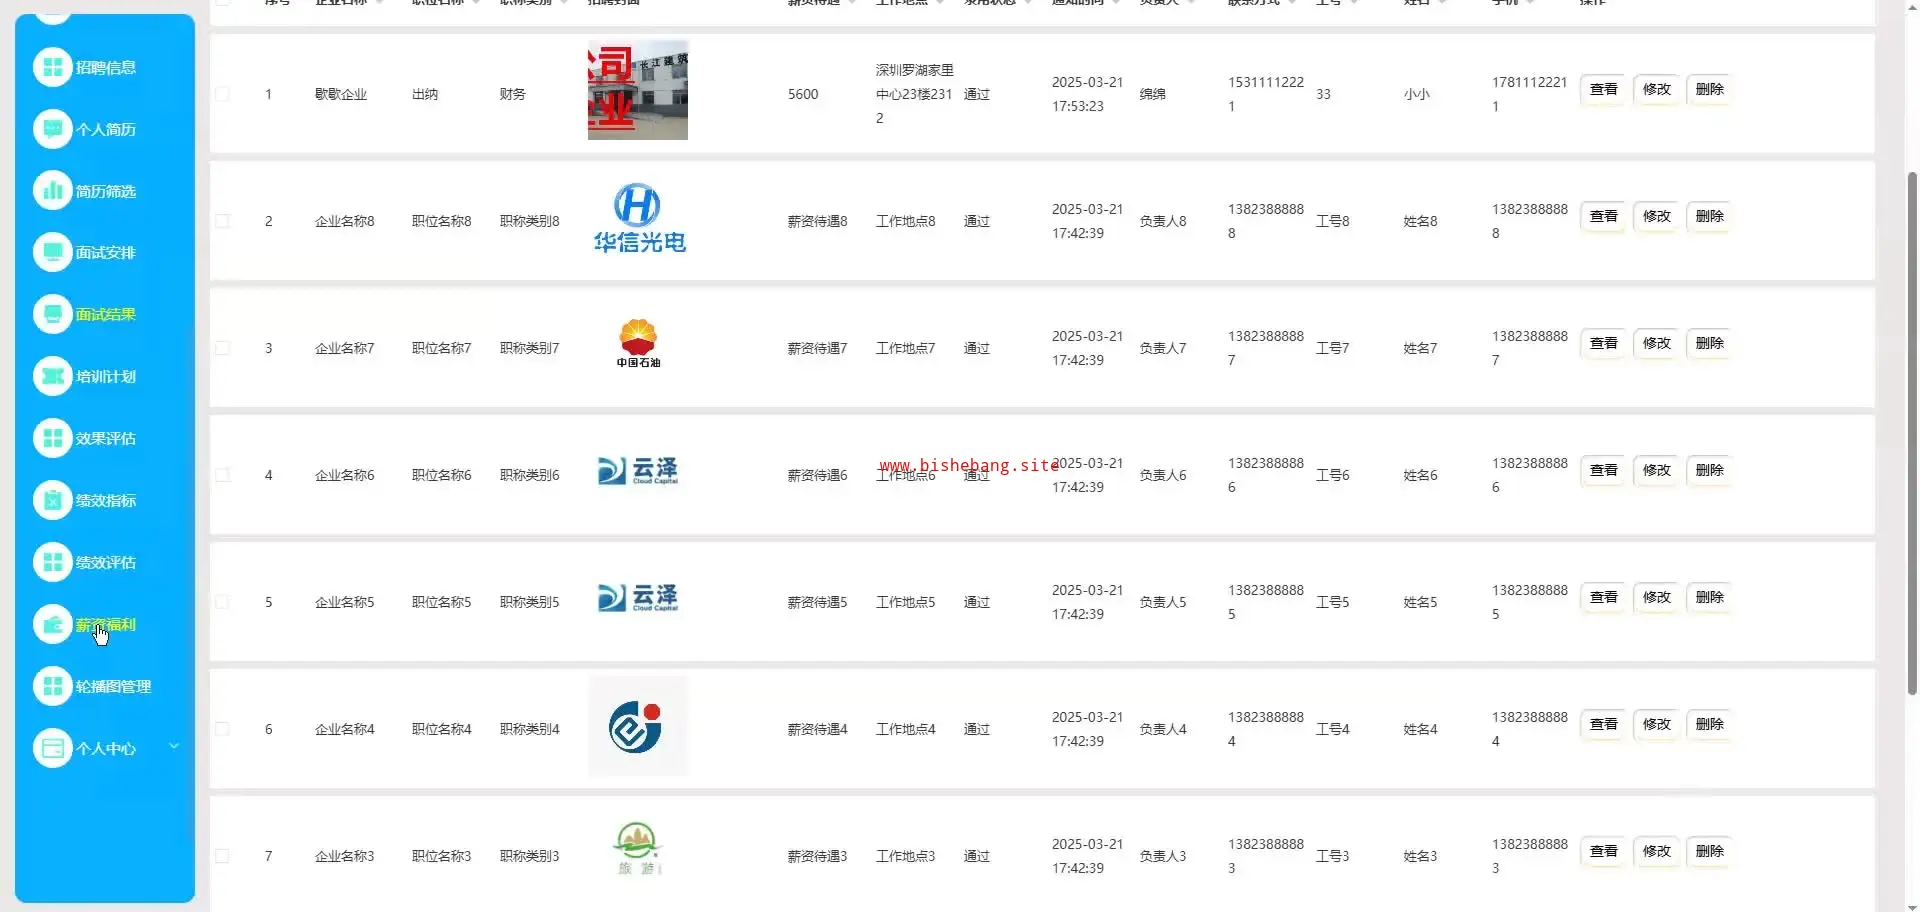This screenshot has width=1920, height=912.
Task: Click the cell 负责人5
Action: click(x=1162, y=602)
